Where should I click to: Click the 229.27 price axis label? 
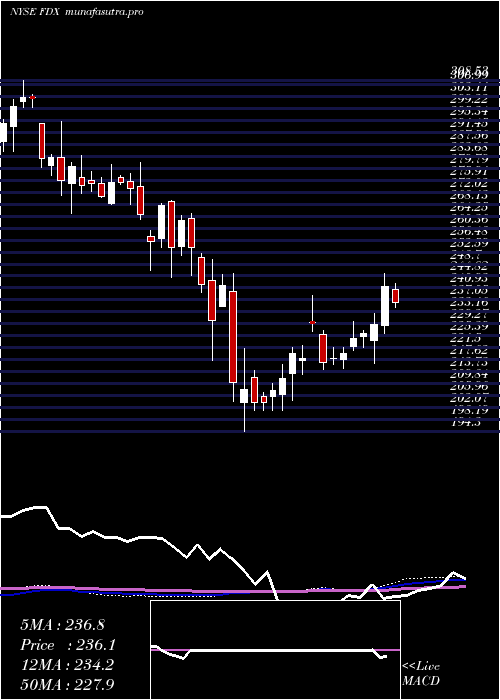click(470, 315)
